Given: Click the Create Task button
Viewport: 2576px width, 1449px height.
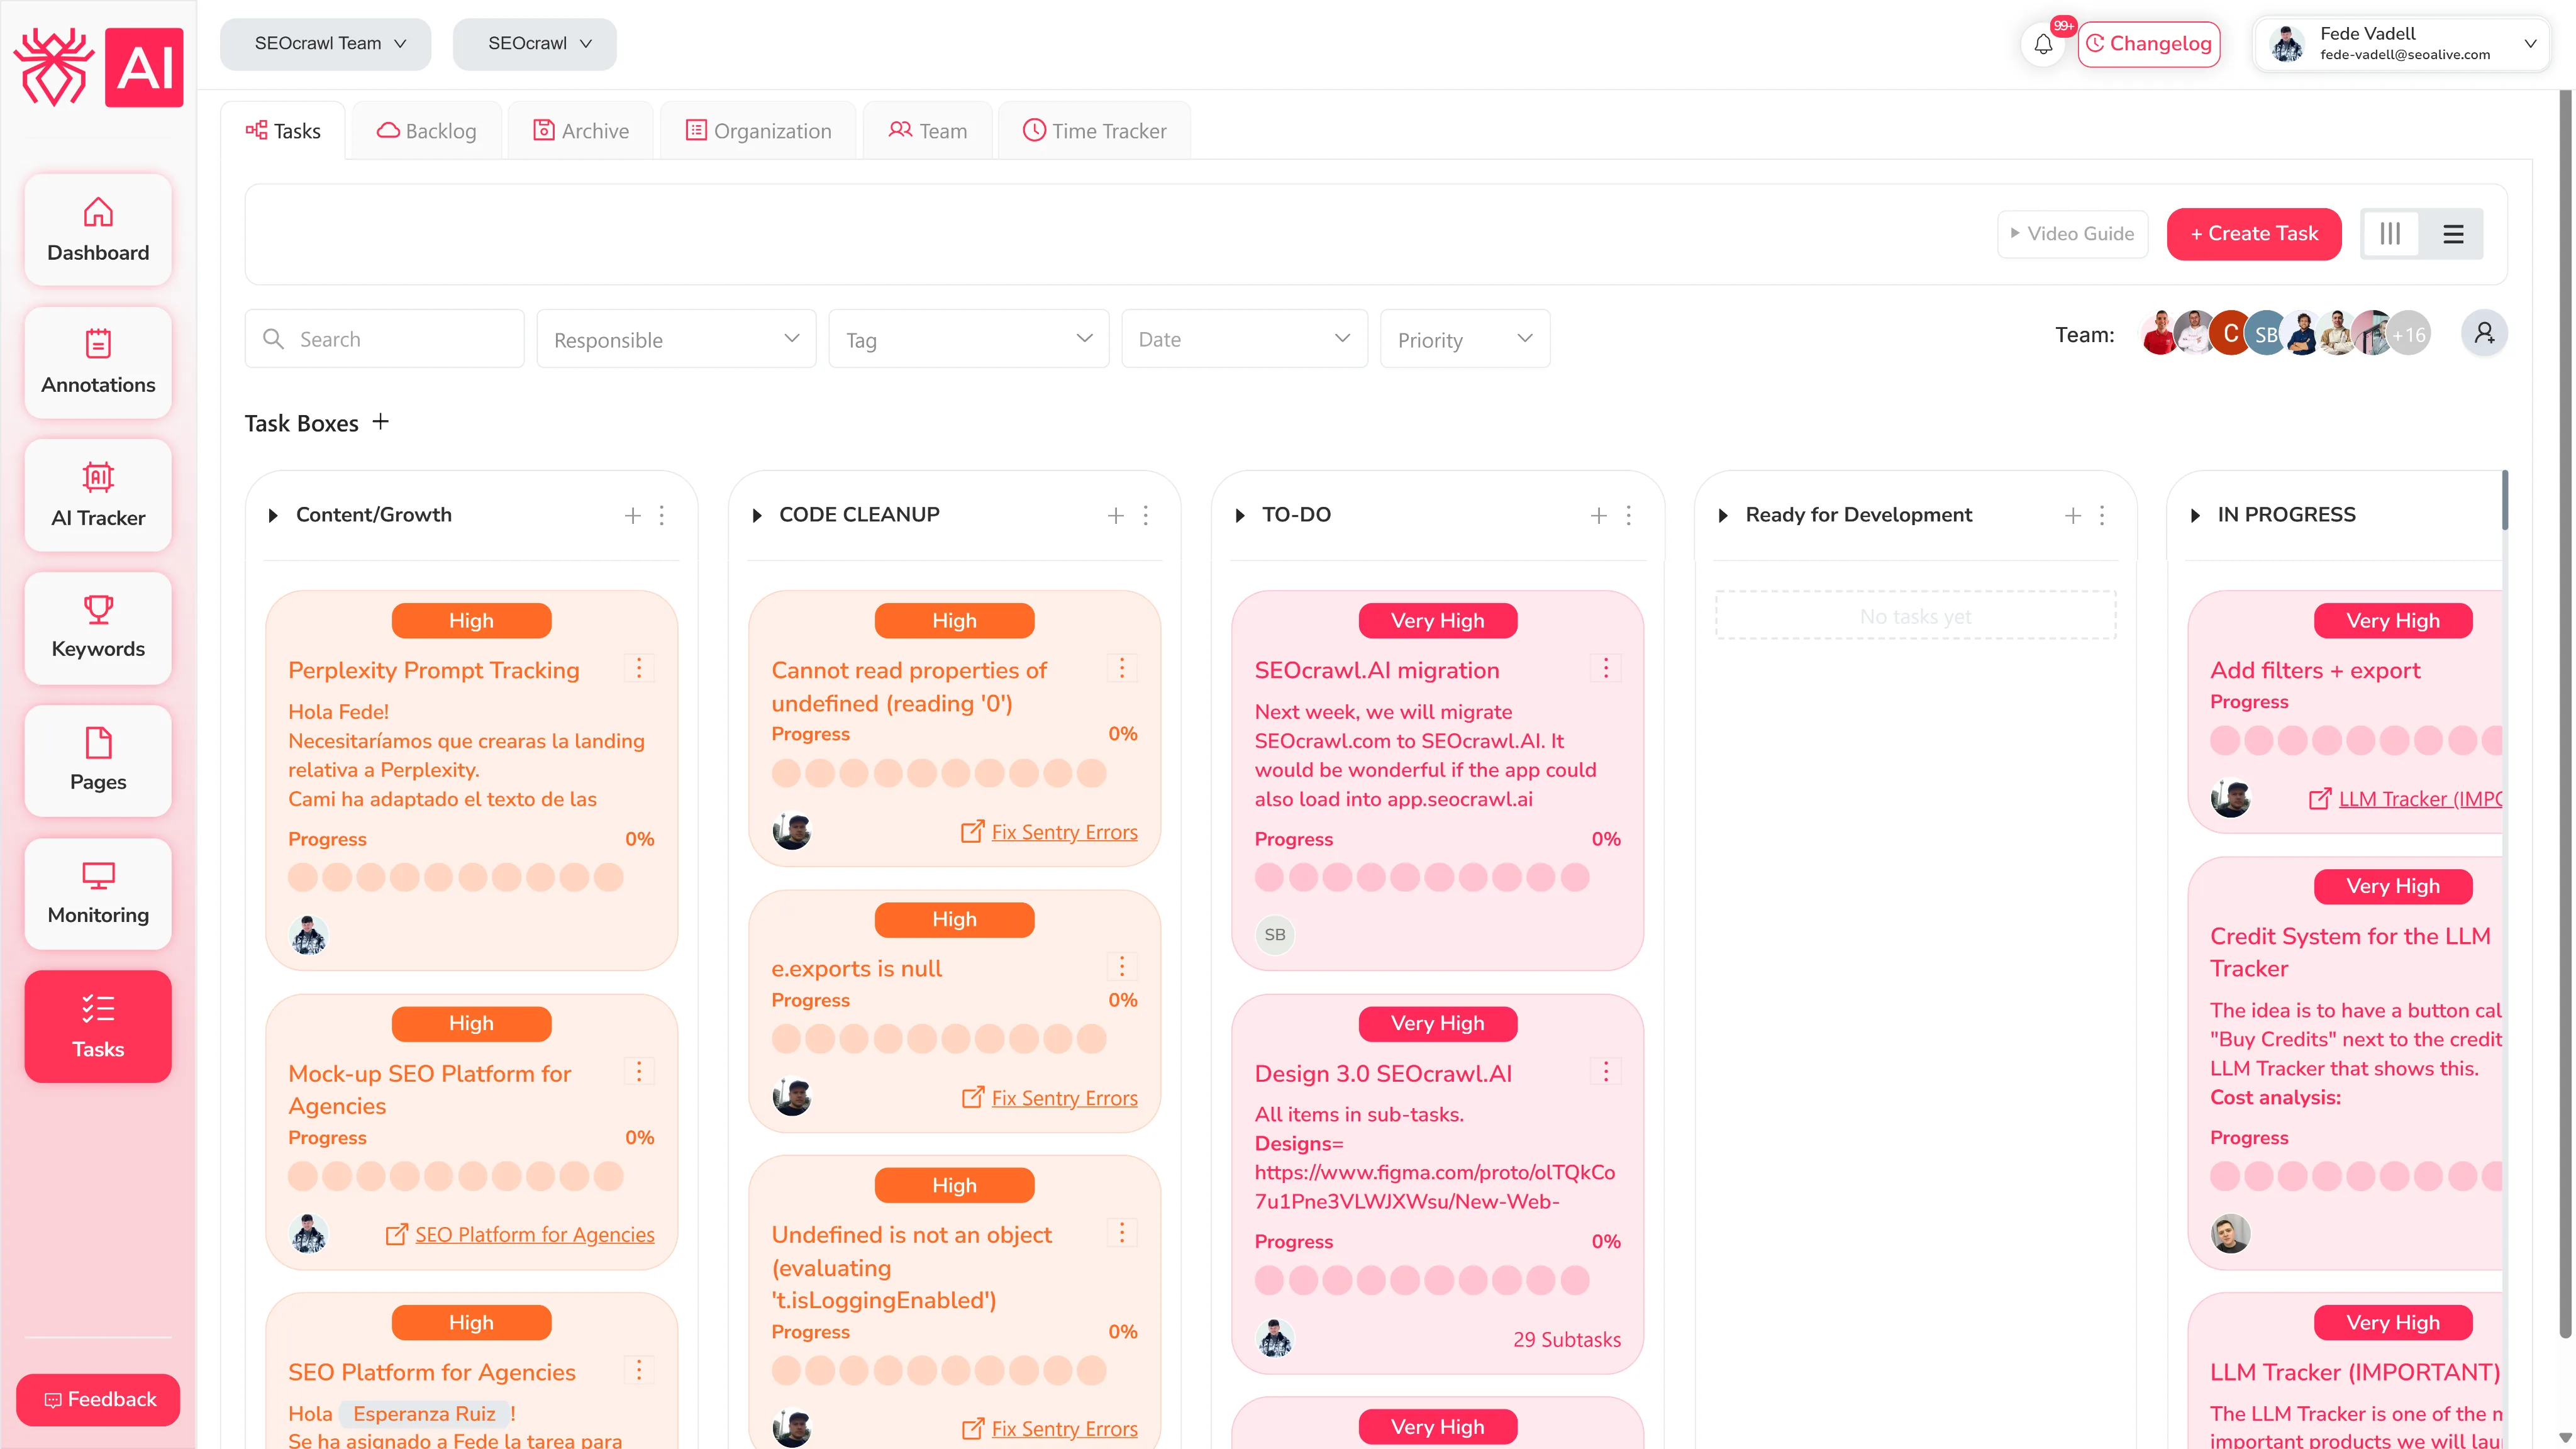Looking at the screenshot, I should point(2254,234).
